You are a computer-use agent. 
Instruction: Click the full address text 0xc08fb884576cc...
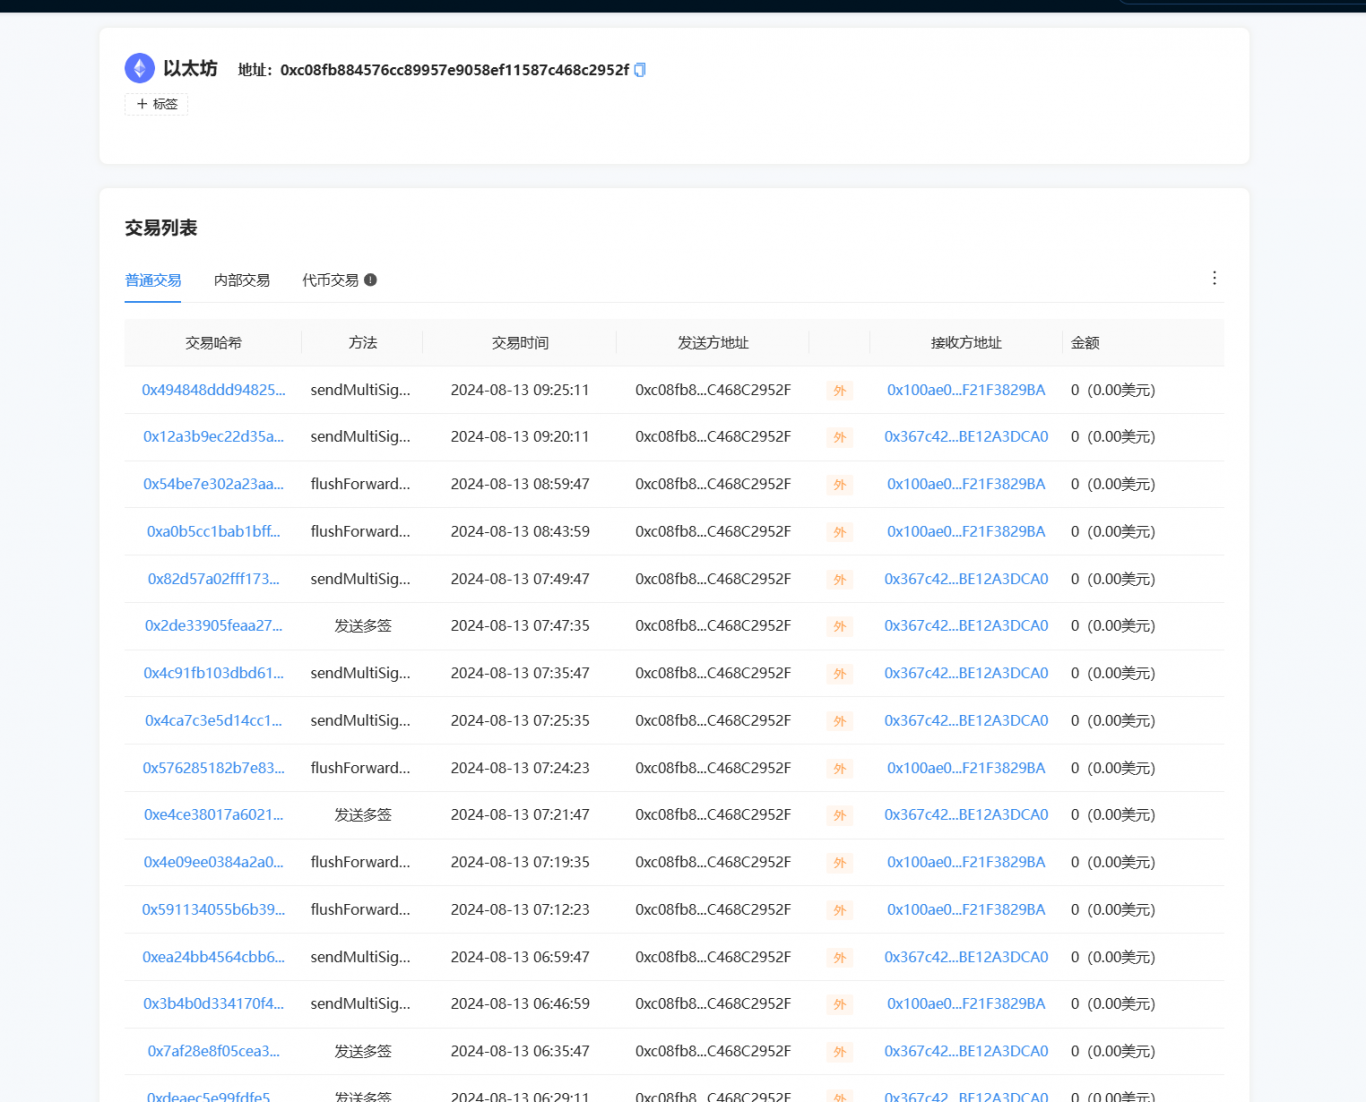pos(454,70)
